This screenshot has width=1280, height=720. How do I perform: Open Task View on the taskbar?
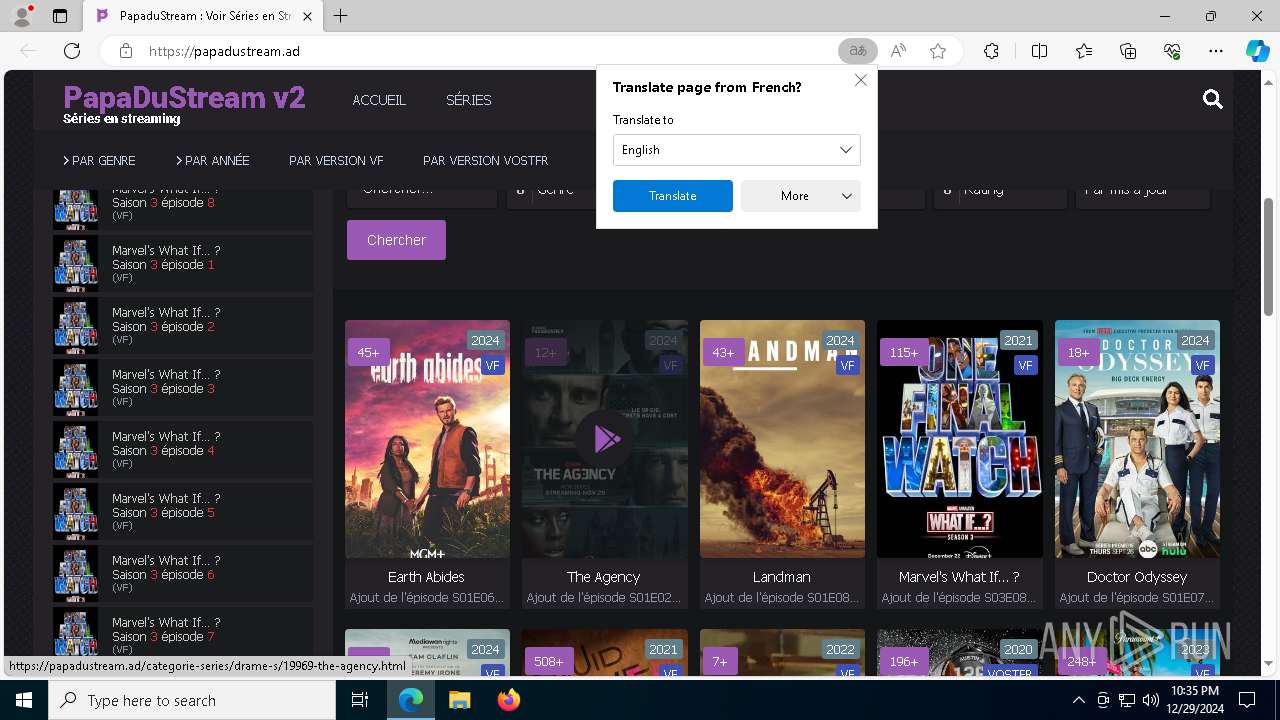360,700
